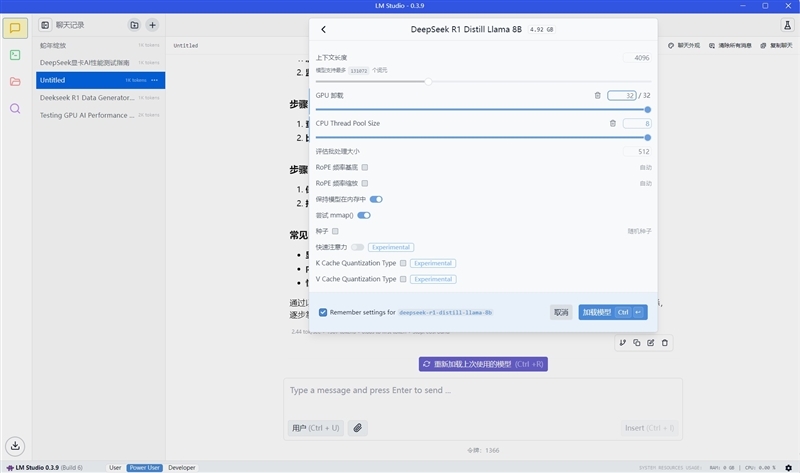Image resolution: width=800 pixels, height=473 pixels.
Task: Click the 4.92 GB size badge
Action: [541, 30]
